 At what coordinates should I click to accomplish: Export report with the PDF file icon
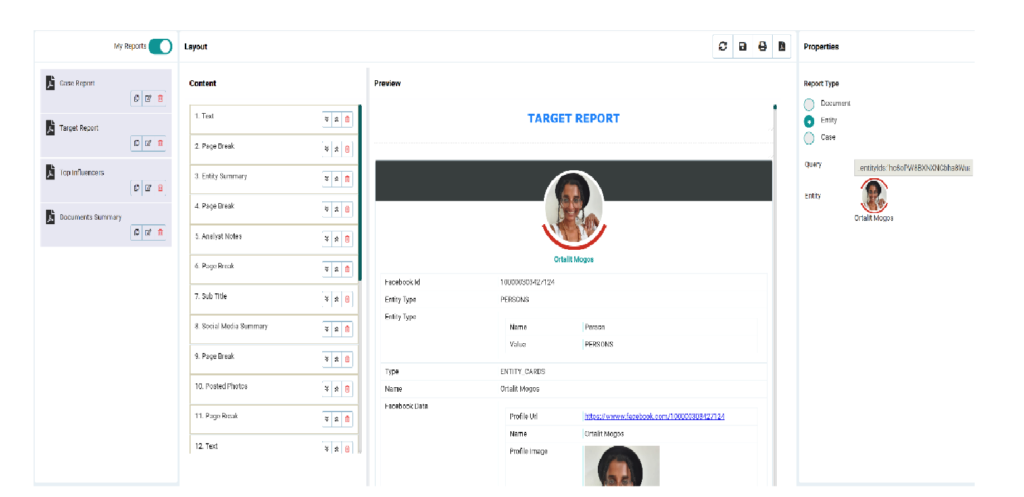[x=782, y=46]
